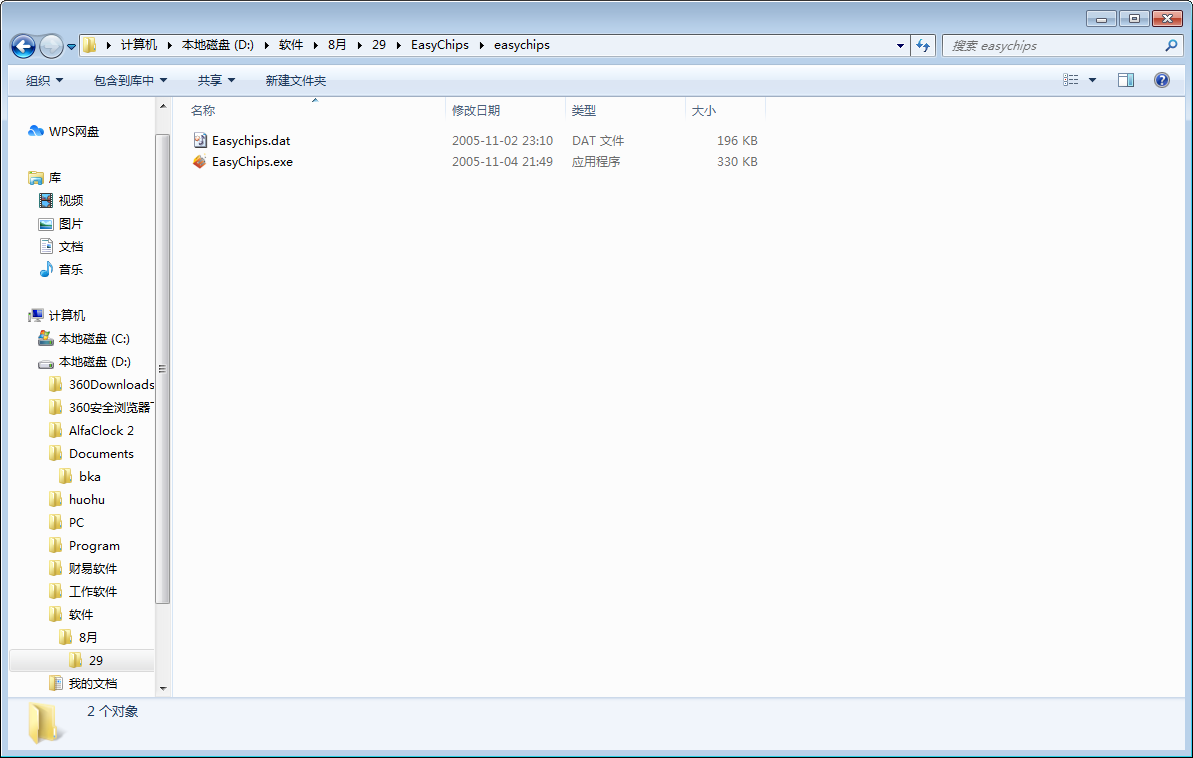Select the EasyChips.exe application file

pos(252,162)
